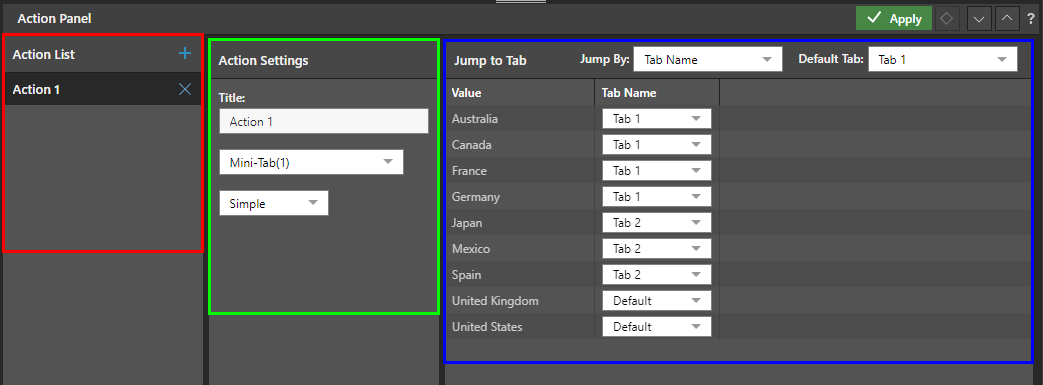Click the diamond icon next to Apply

[947, 19]
